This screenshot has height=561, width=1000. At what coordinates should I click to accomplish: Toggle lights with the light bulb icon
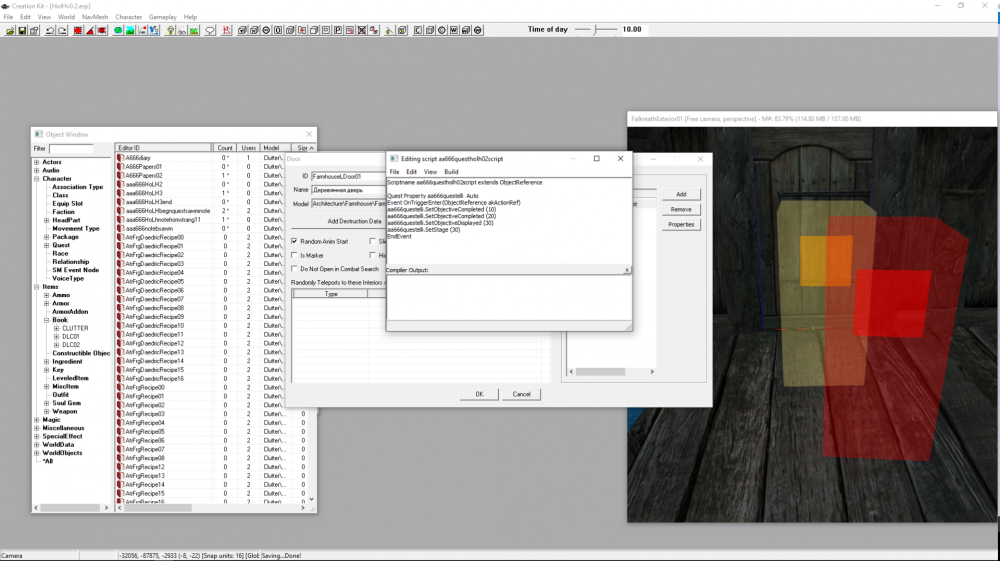coord(170,30)
